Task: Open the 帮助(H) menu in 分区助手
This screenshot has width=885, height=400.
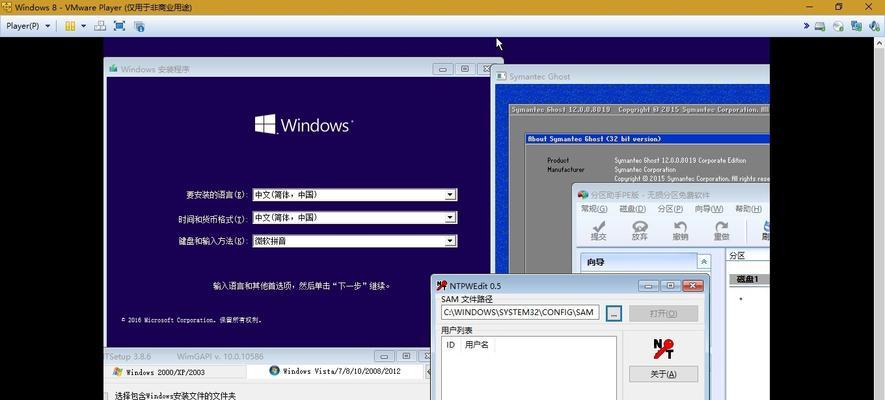Action: (x=748, y=209)
